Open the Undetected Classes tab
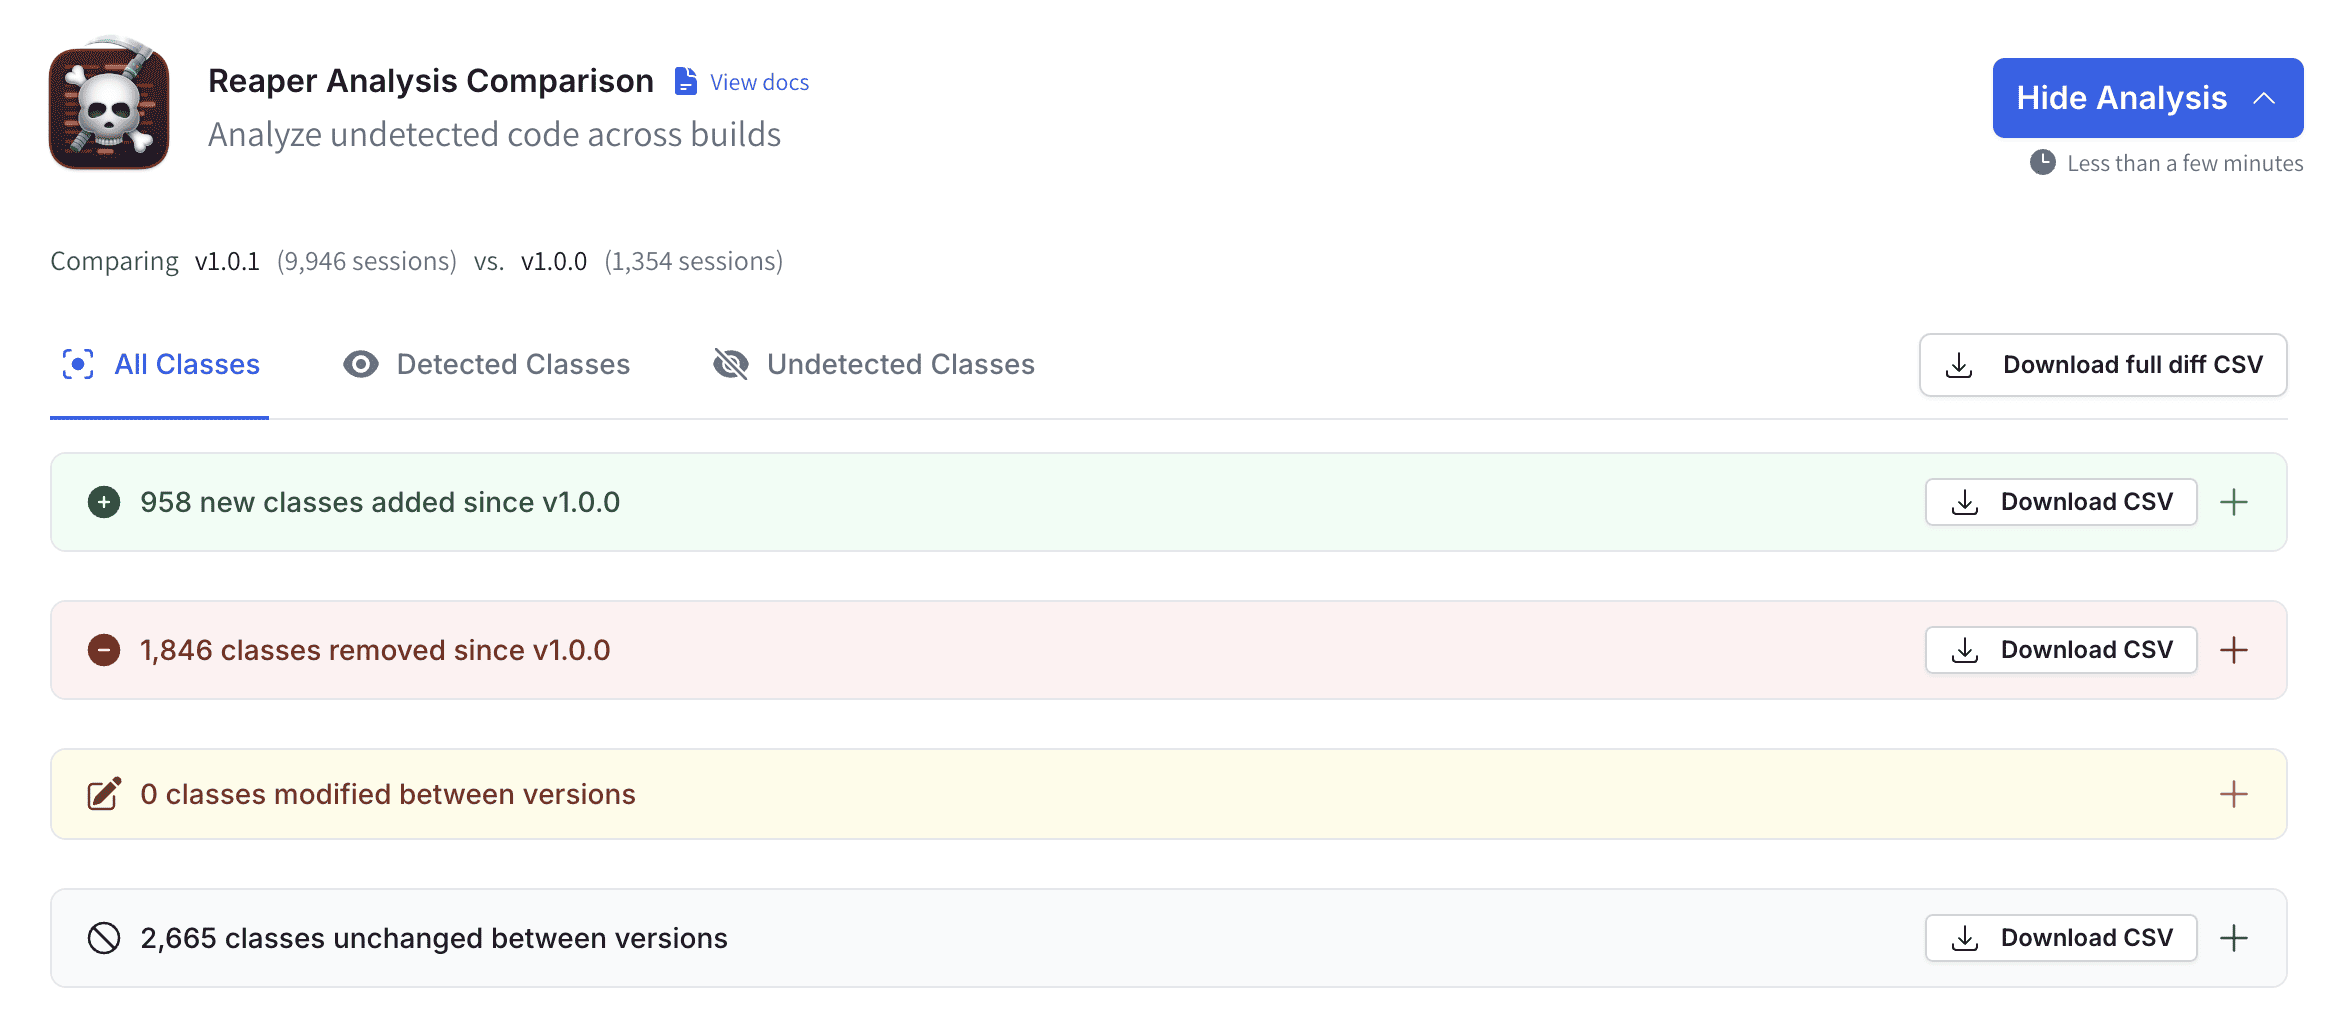 point(900,364)
